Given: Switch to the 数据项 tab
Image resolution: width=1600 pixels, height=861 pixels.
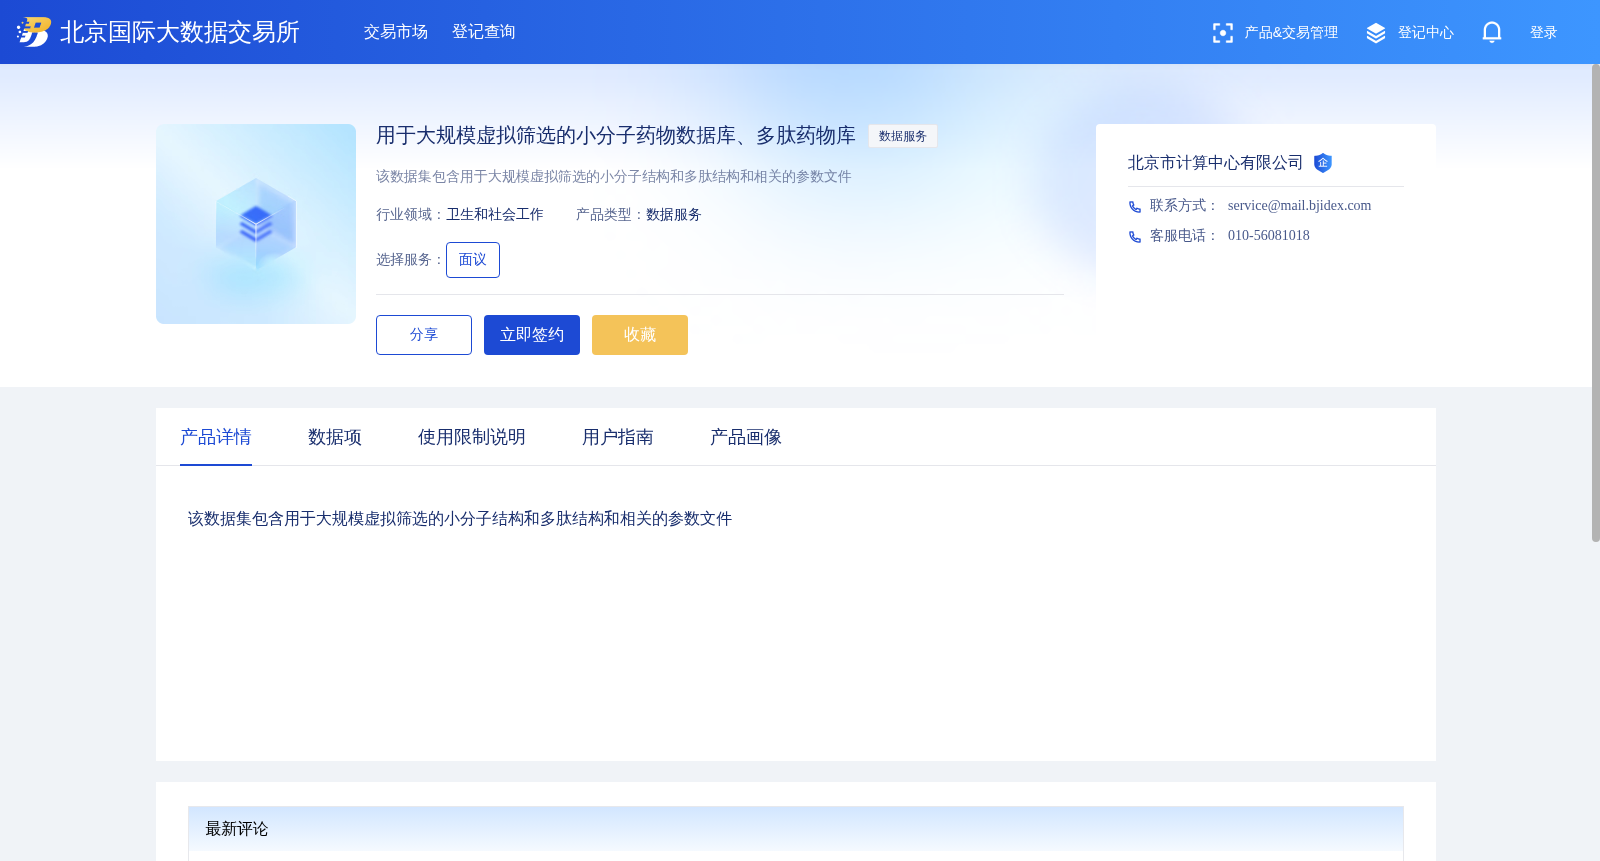Looking at the screenshot, I should click(x=335, y=437).
